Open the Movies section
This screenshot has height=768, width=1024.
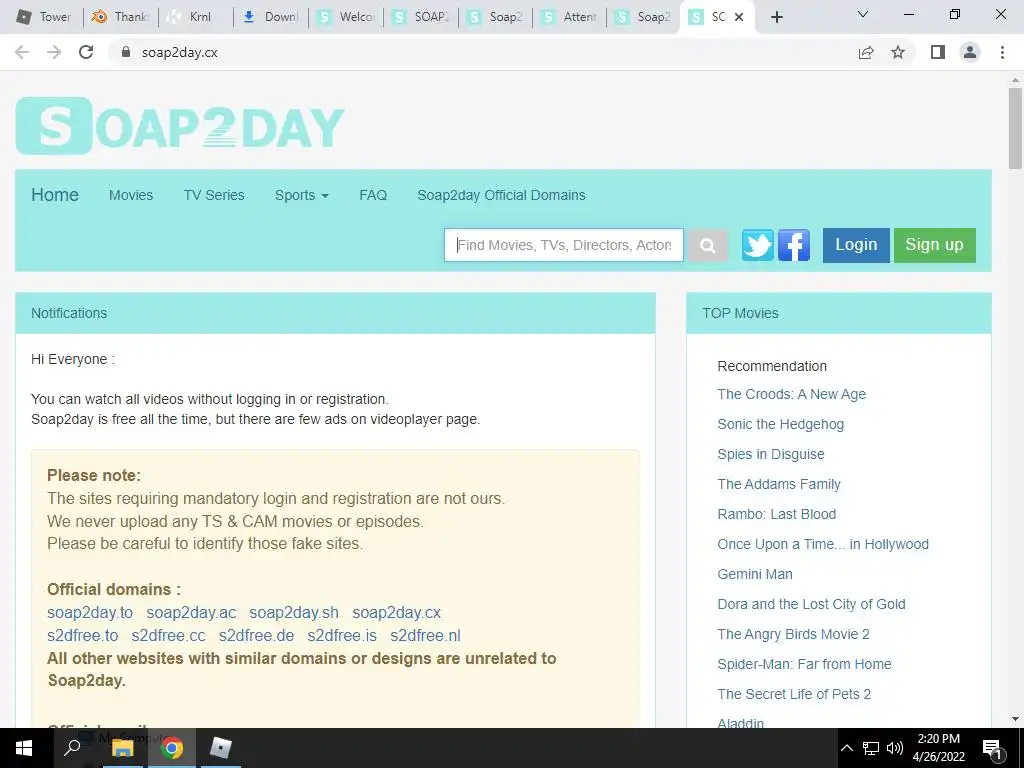[x=131, y=195]
